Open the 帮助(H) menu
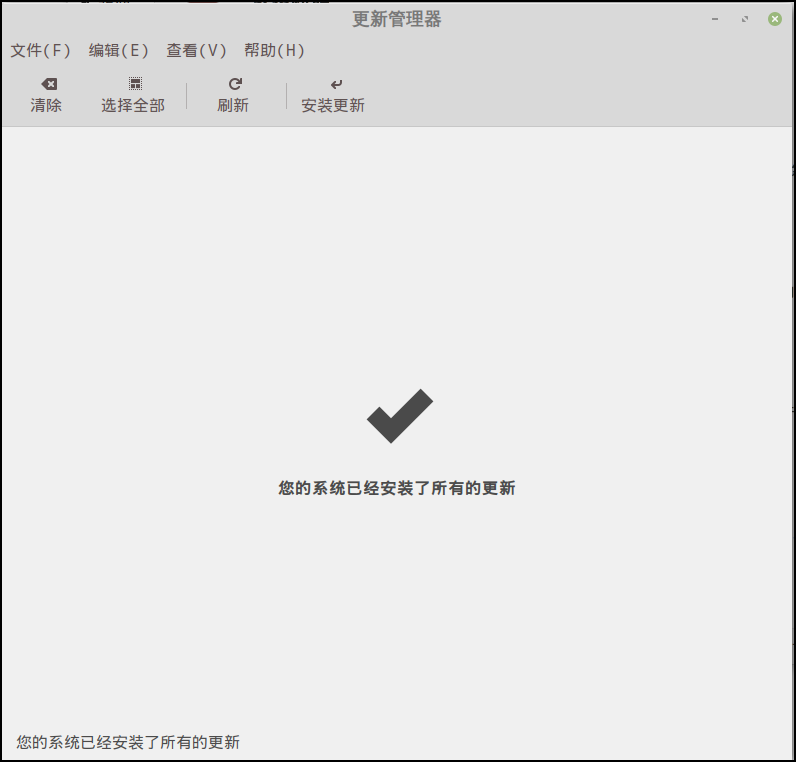The width and height of the screenshot is (796, 762). tap(274, 50)
